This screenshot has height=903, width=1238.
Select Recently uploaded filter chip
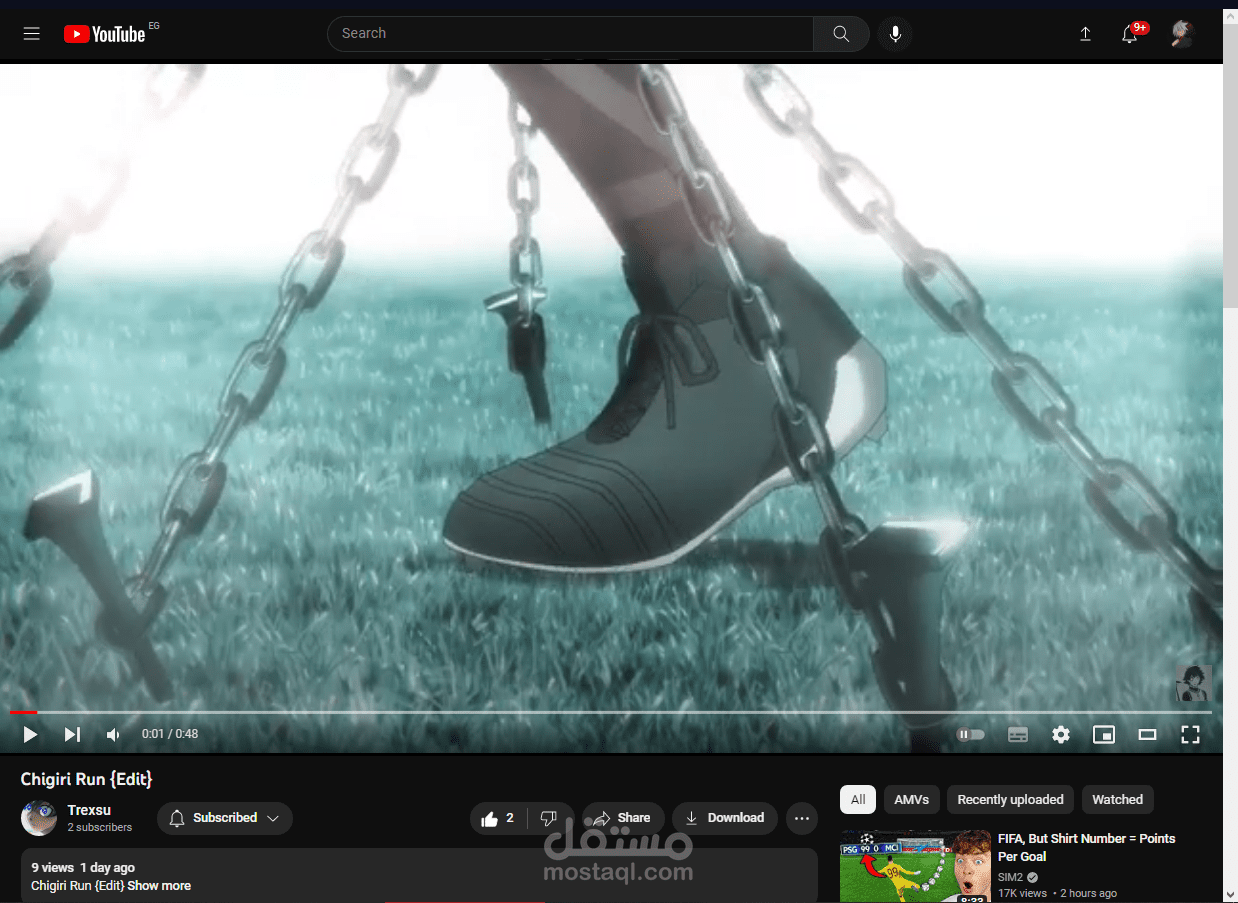[x=1010, y=799]
